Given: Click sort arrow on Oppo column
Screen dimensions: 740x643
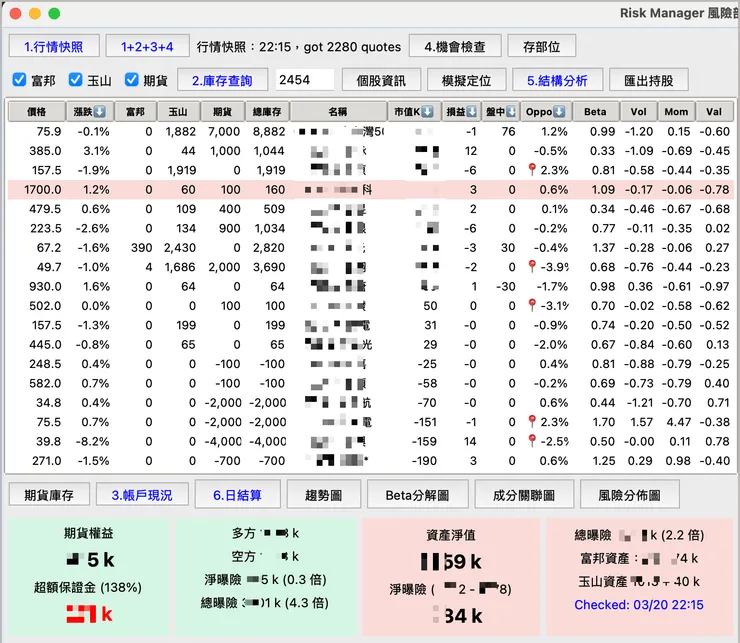Looking at the screenshot, I should [x=559, y=111].
